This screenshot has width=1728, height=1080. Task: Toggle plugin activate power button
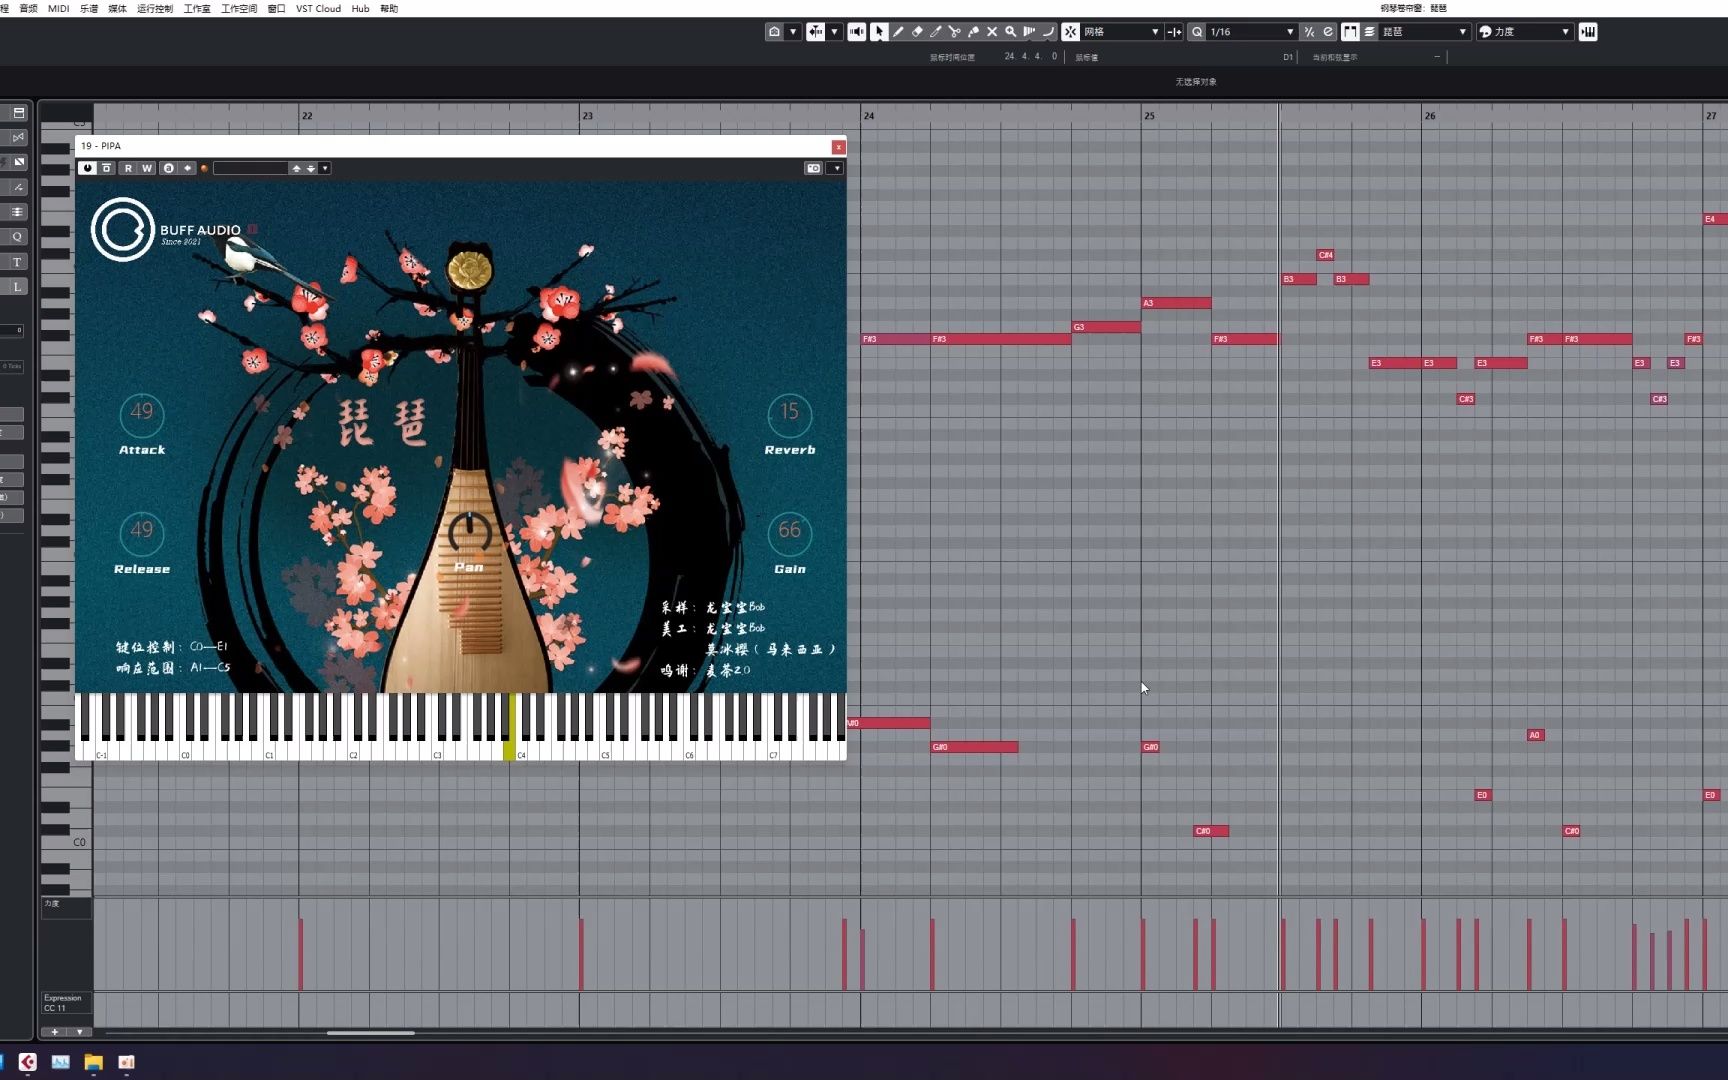click(88, 168)
